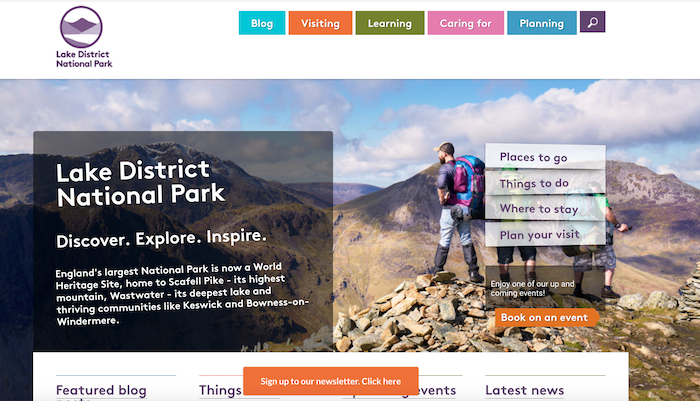Open the search magnifier icon
700x401 pixels.
click(593, 22)
